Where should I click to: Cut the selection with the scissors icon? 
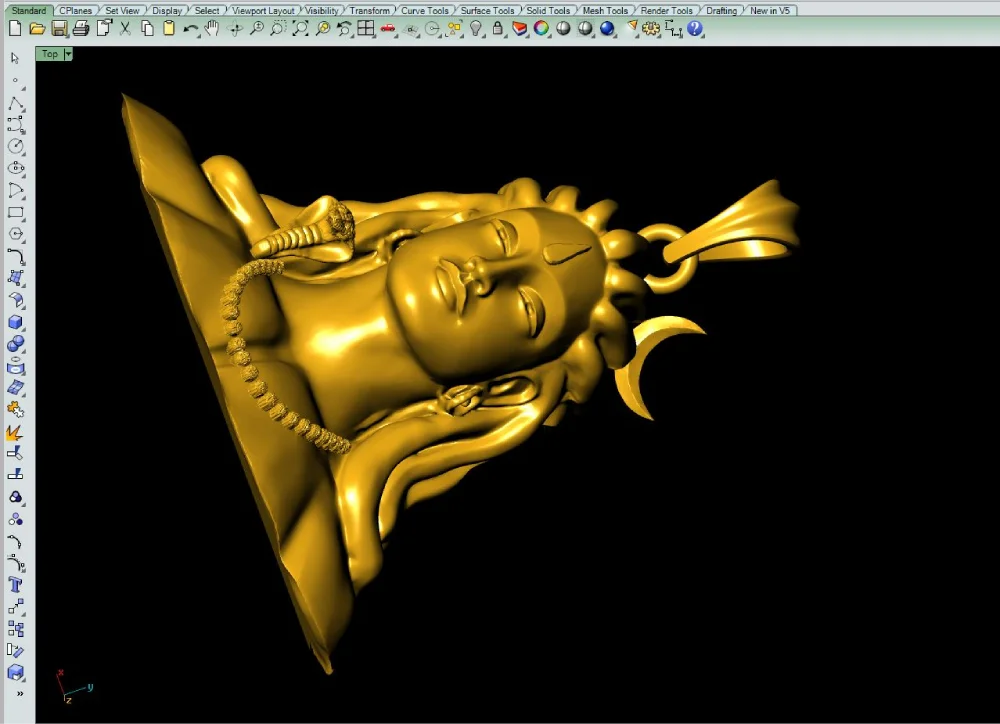coord(125,28)
